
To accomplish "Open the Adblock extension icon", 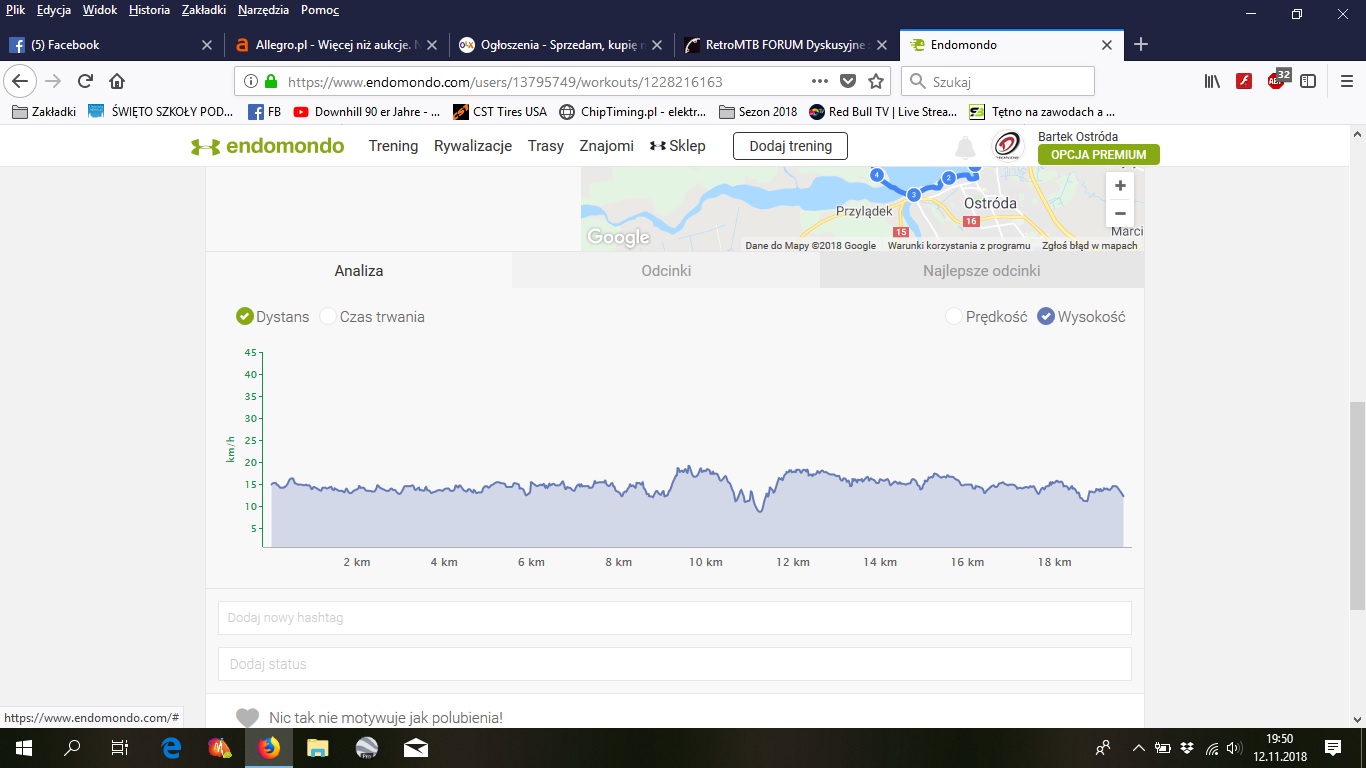I will (1277, 81).
